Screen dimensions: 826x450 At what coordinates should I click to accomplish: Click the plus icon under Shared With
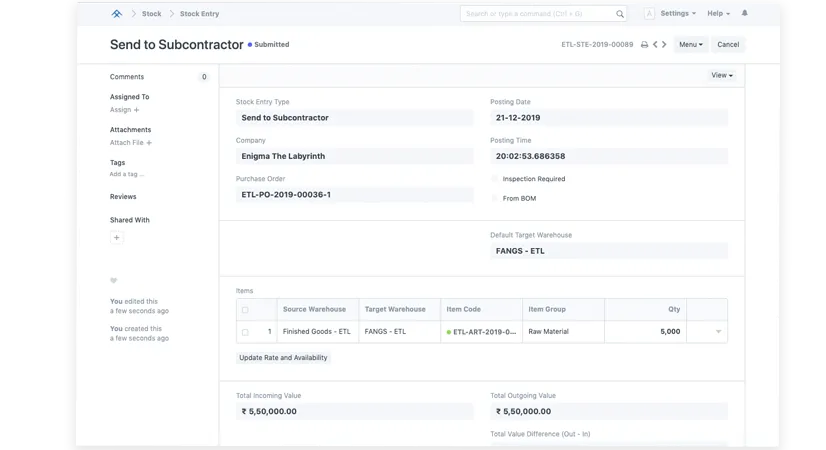116,238
